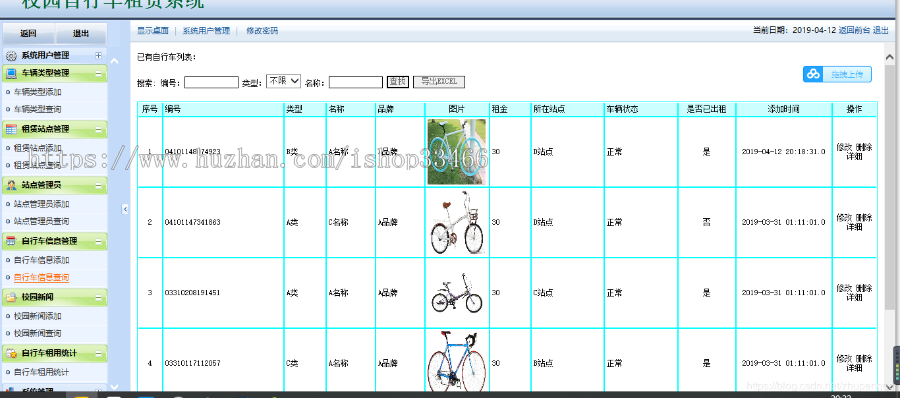Click the icon beside 自行车信息管理

[x=11, y=241]
